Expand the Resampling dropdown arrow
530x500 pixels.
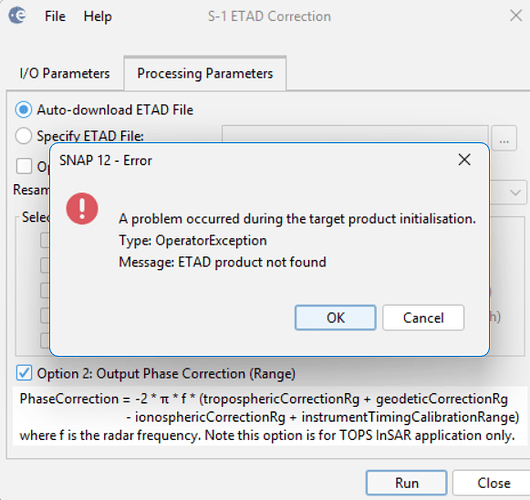pyautogui.click(x=515, y=193)
